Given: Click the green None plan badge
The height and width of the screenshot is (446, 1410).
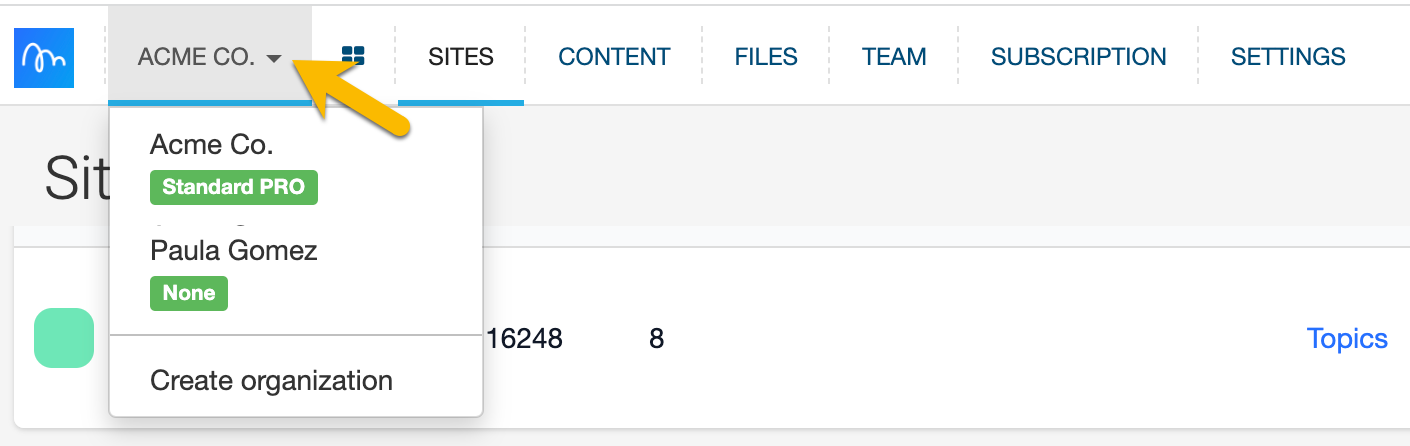Looking at the screenshot, I should (x=189, y=293).
